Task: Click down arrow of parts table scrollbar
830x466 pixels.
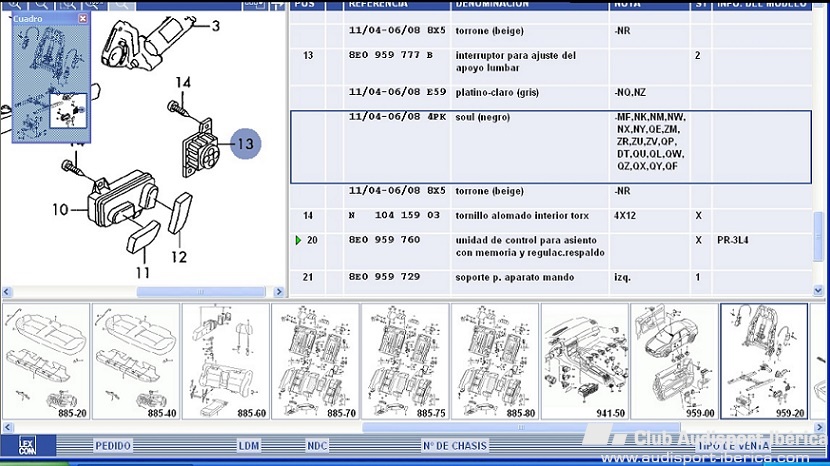Action: click(x=818, y=290)
